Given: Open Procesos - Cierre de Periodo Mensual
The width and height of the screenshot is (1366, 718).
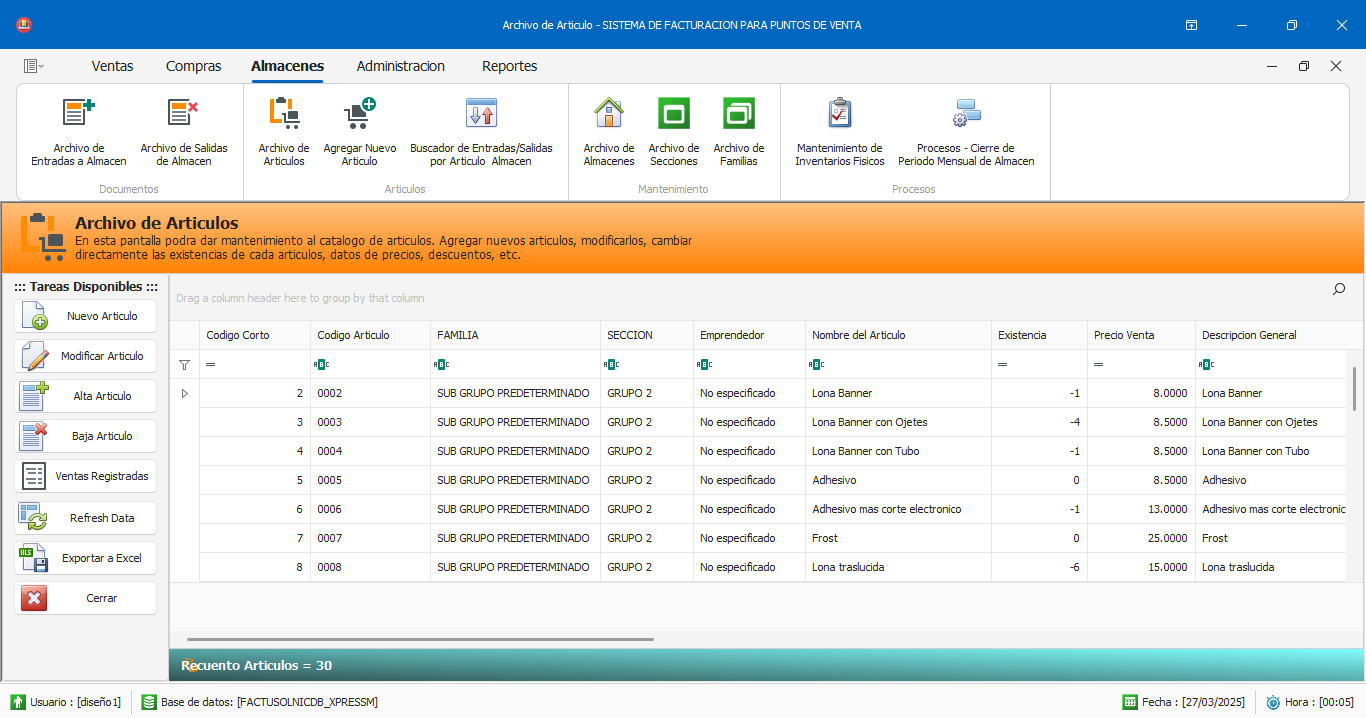Looking at the screenshot, I should (x=966, y=131).
